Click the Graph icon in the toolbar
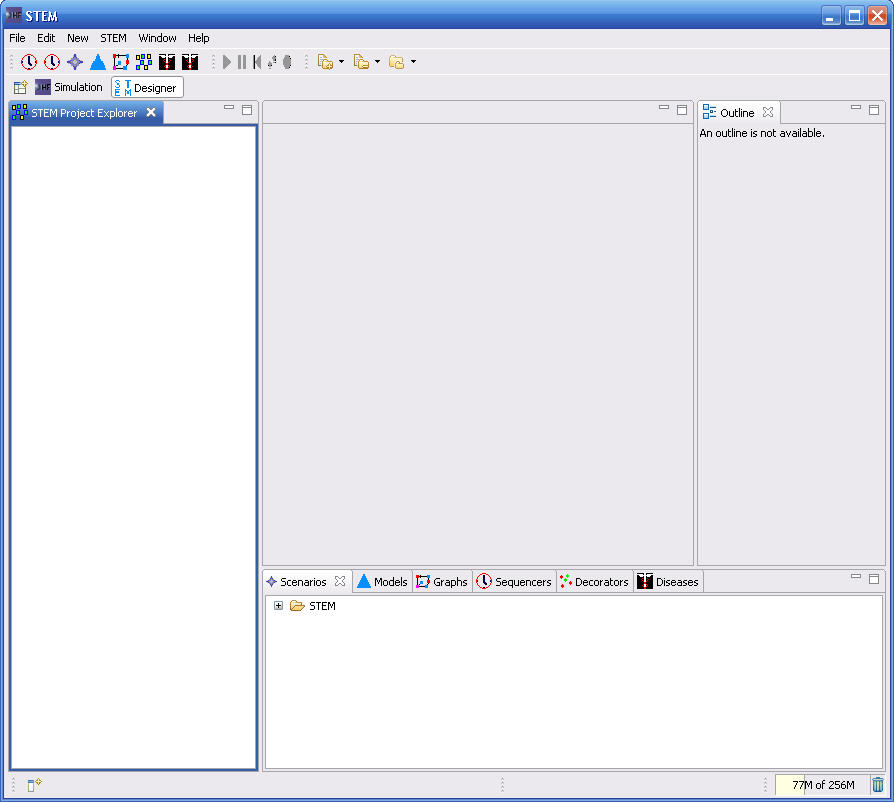 point(121,62)
